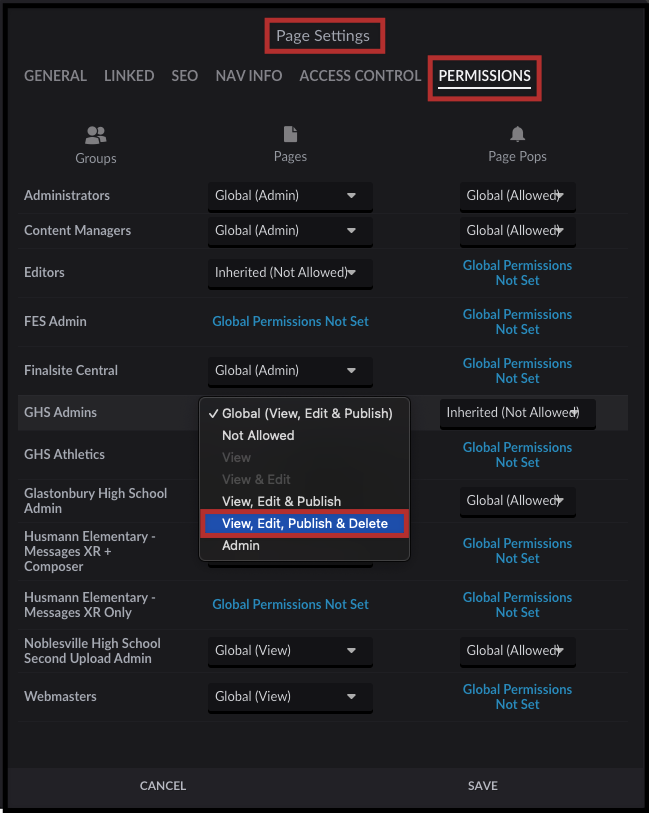The width and height of the screenshot is (649, 813).
Task: Select View, Edit, Publish & Delete option
Action: [x=305, y=524]
